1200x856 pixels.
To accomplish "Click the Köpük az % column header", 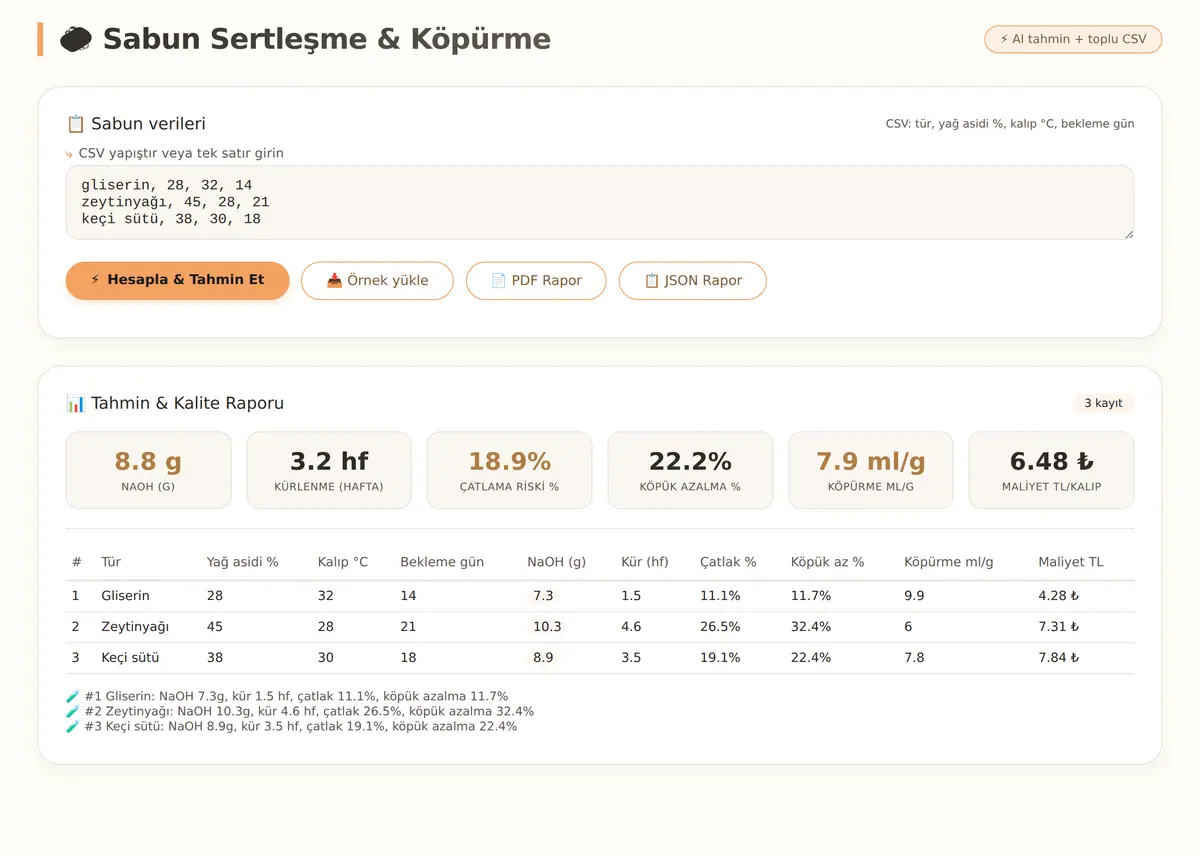I will [x=827, y=562].
